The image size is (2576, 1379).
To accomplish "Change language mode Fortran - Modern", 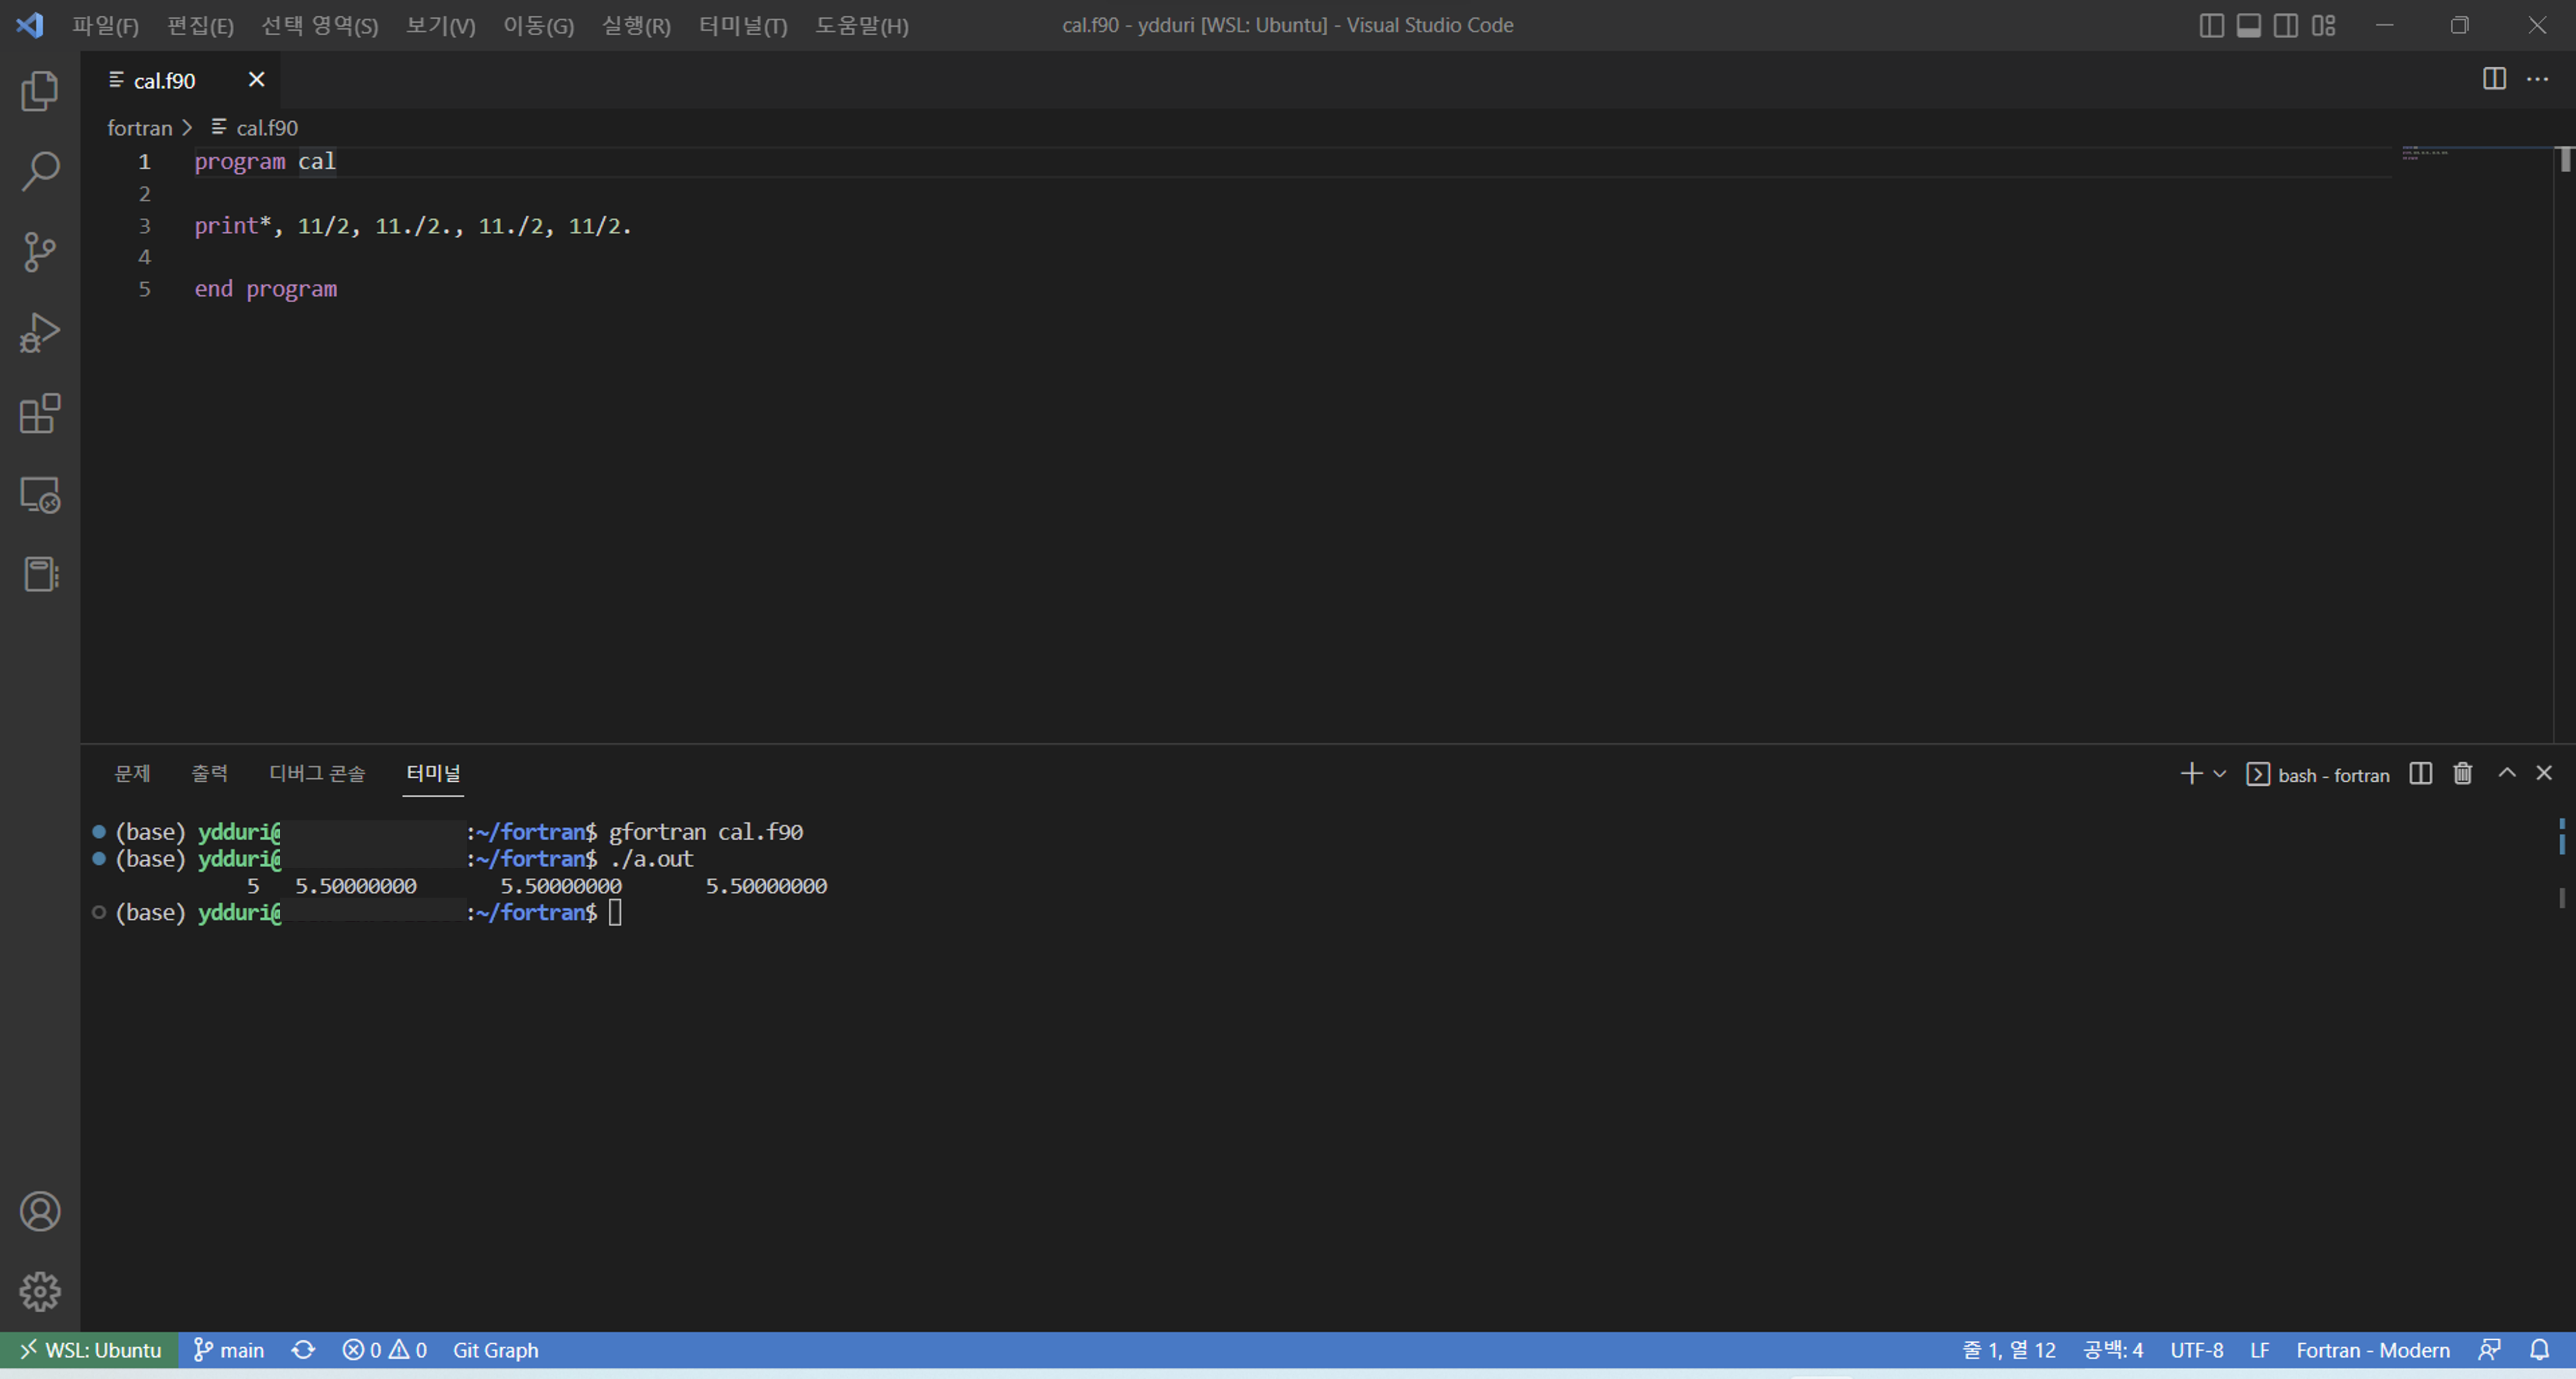I will click(x=2372, y=1350).
